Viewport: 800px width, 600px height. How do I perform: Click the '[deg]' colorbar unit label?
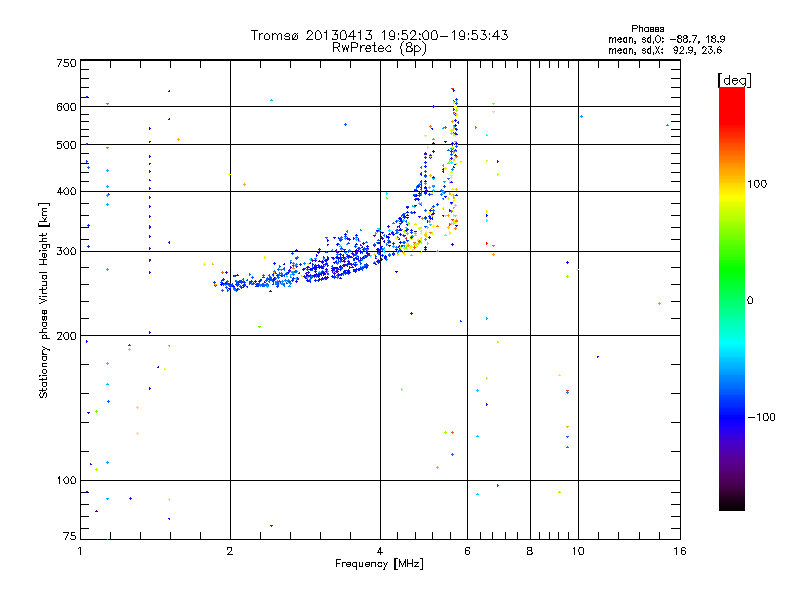734,81
